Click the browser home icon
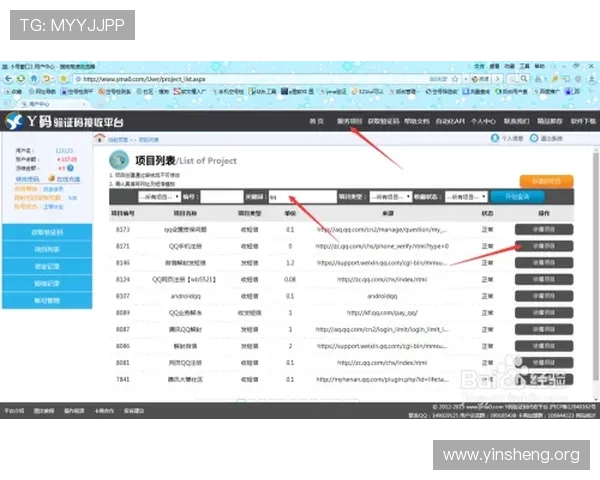 [x=34, y=79]
